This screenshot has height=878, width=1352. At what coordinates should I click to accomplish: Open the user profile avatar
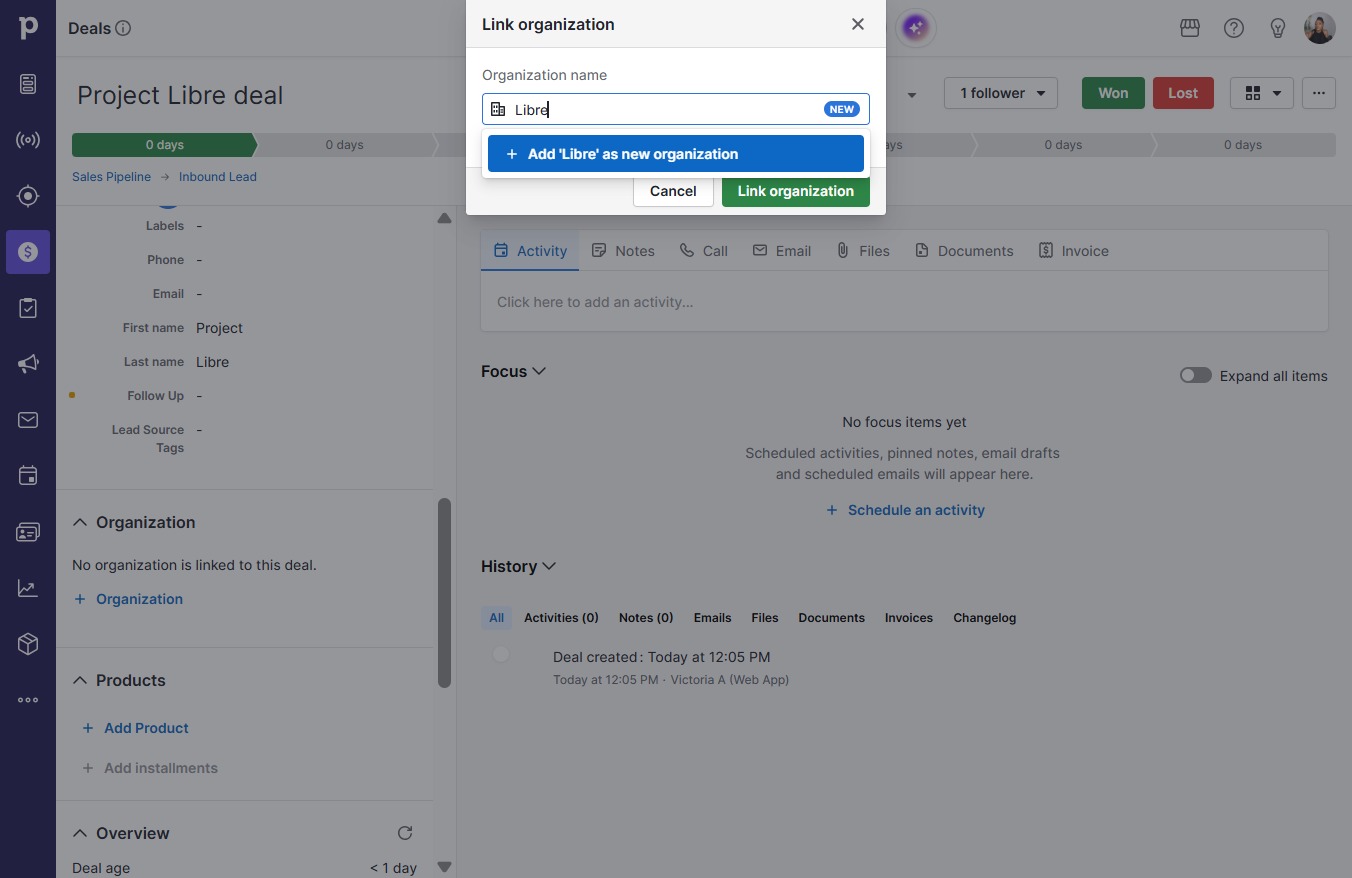click(x=1320, y=28)
